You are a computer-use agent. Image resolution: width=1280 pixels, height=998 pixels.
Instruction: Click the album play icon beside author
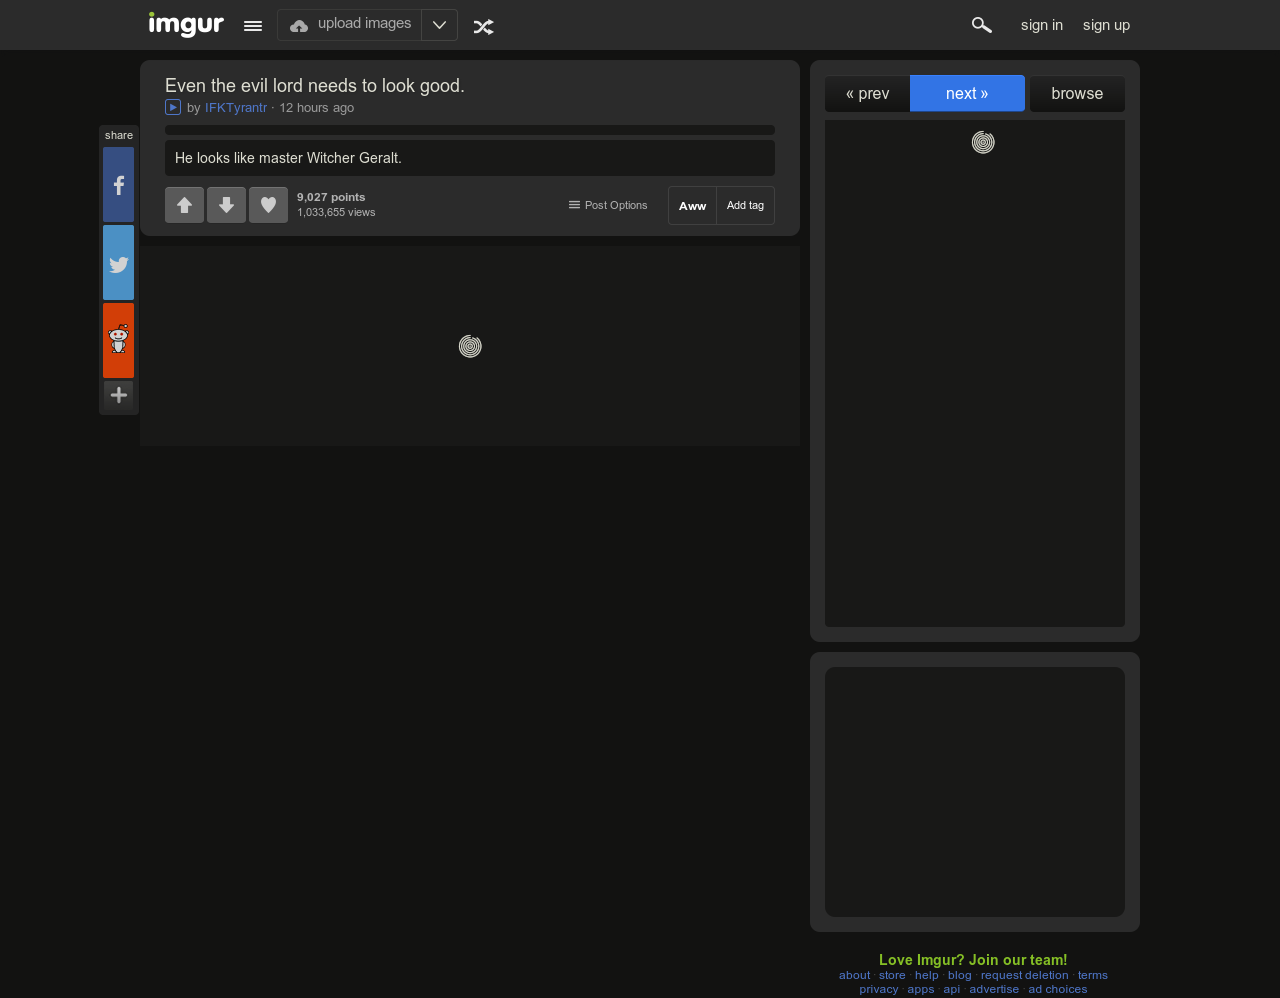[173, 107]
